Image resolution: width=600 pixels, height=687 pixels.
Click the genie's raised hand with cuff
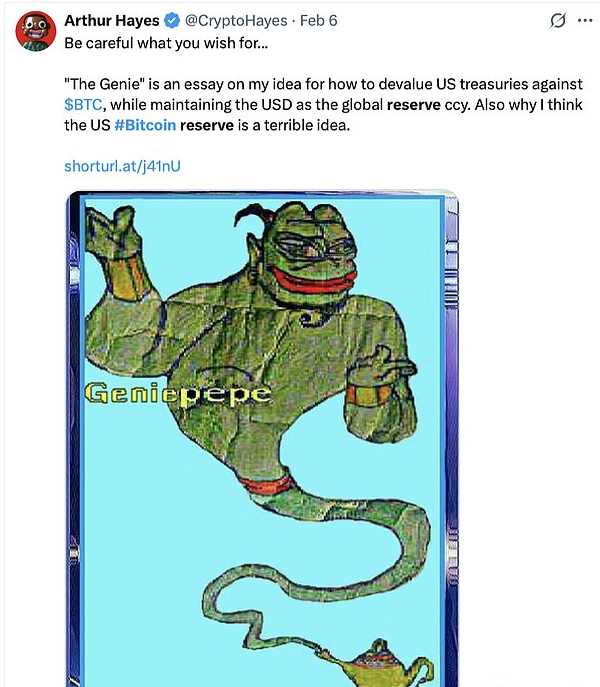tap(118, 254)
